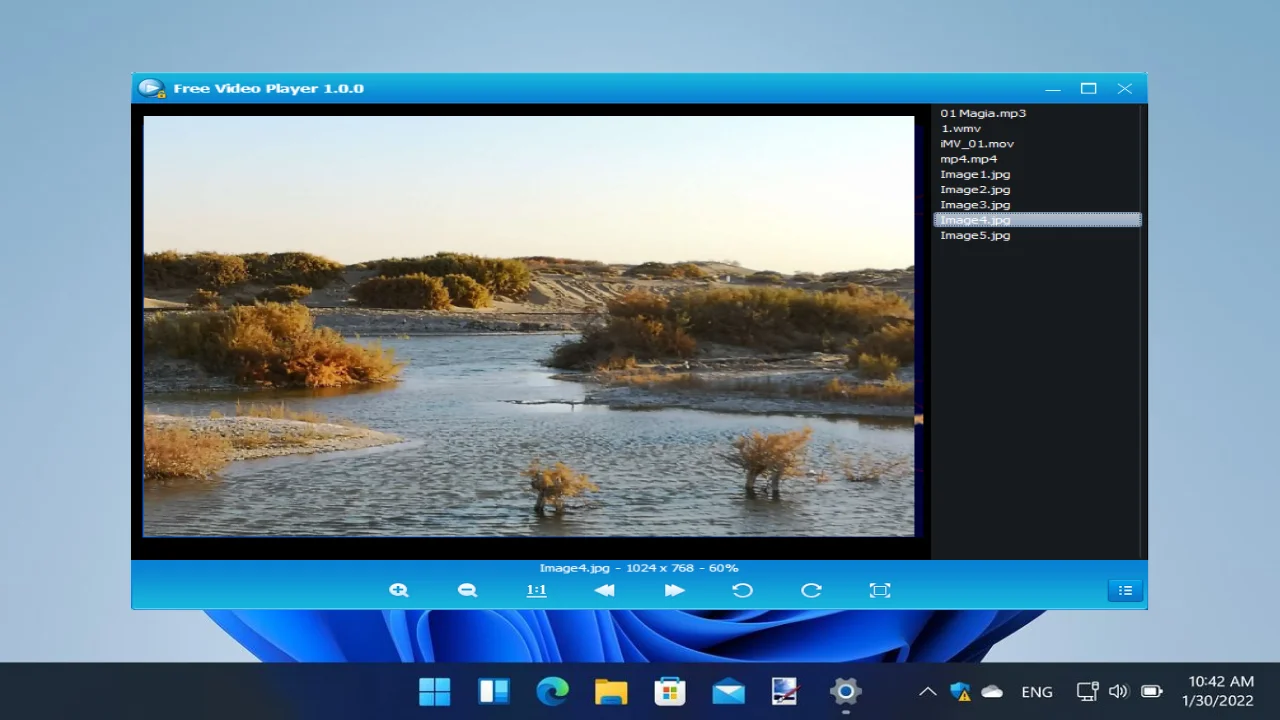This screenshot has height=720, width=1280.
Task: Close the Free Video Player window
Action: (x=1125, y=88)
